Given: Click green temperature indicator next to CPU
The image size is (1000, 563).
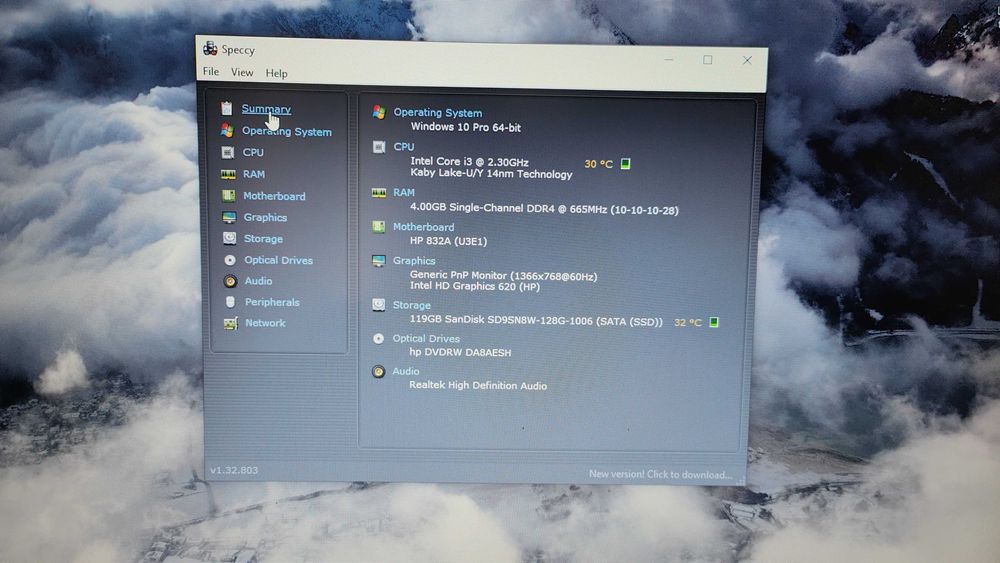Looking at the screenshot, I should tap(626, 164).
